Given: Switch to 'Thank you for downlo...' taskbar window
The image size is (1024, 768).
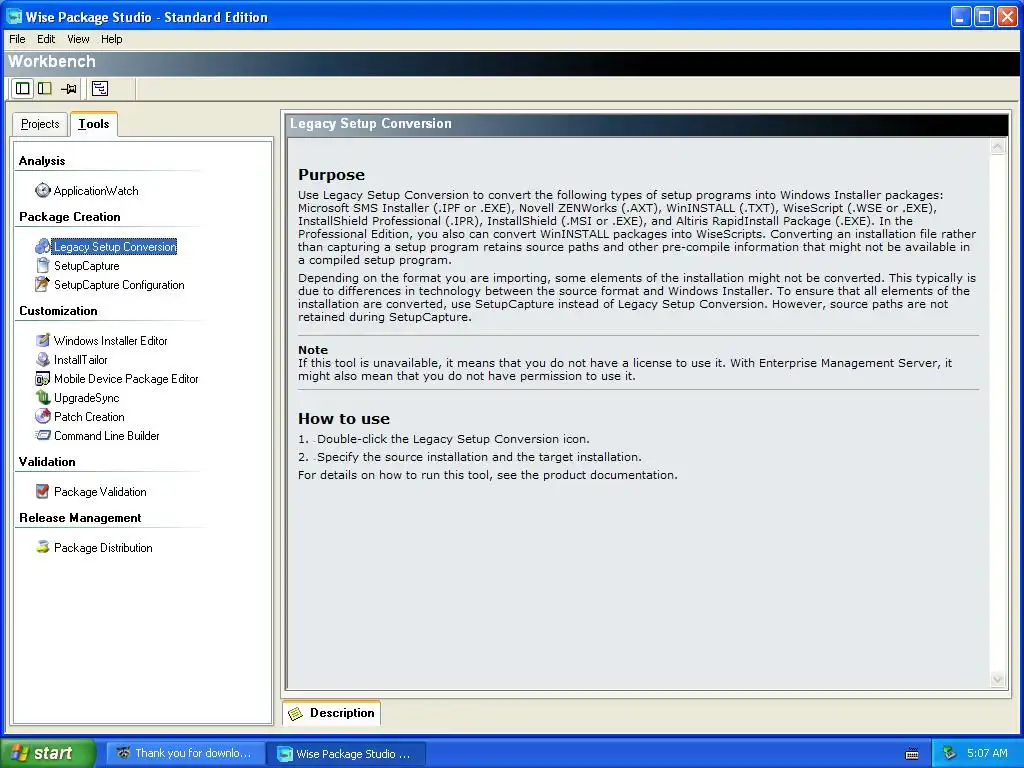Looking at the screenshot, I should [x=185, y=753].
